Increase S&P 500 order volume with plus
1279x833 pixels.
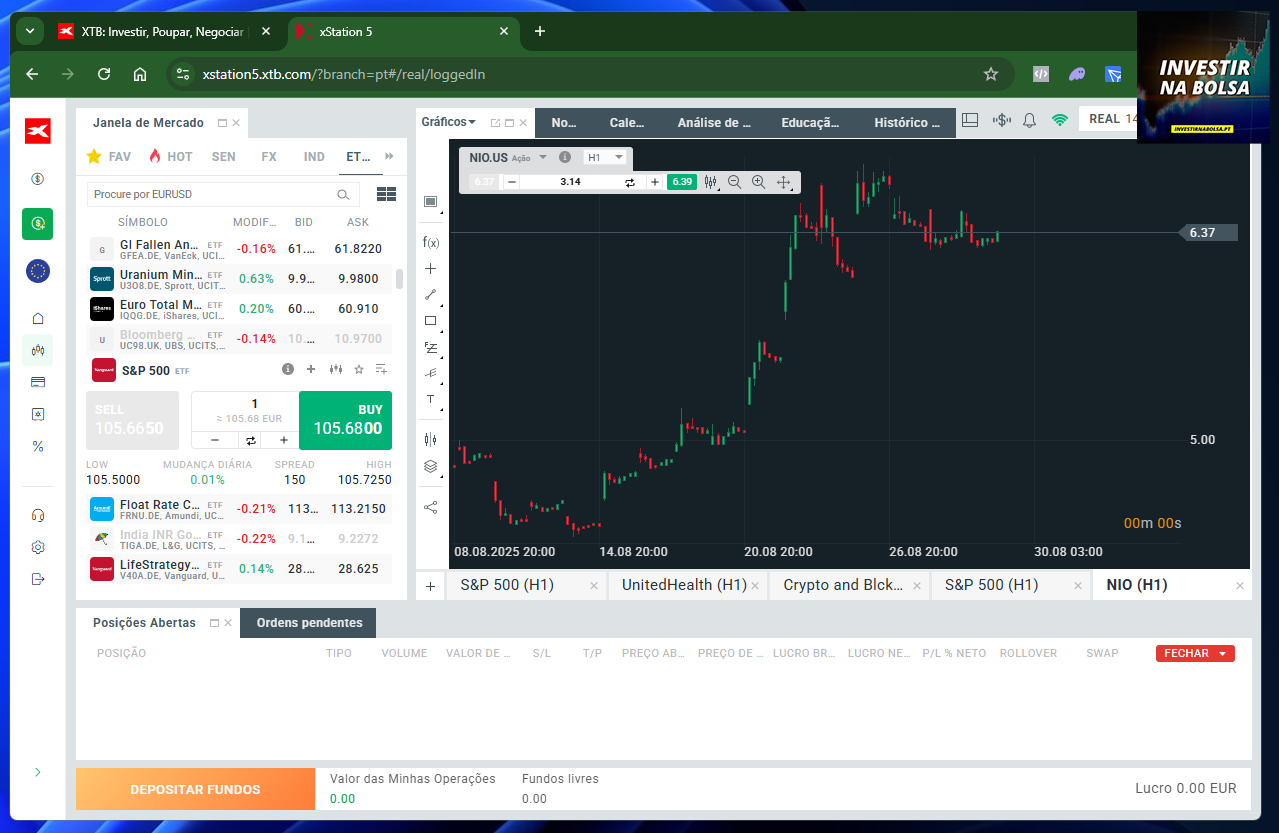click(x=284, y=440)
